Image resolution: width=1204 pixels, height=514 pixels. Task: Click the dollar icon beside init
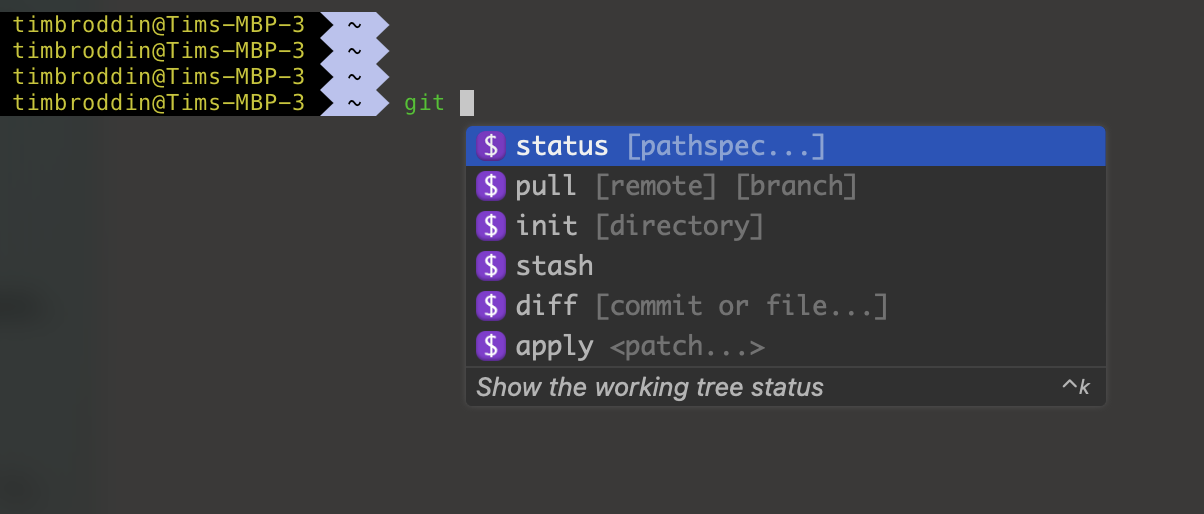click(x=490, y=226)
